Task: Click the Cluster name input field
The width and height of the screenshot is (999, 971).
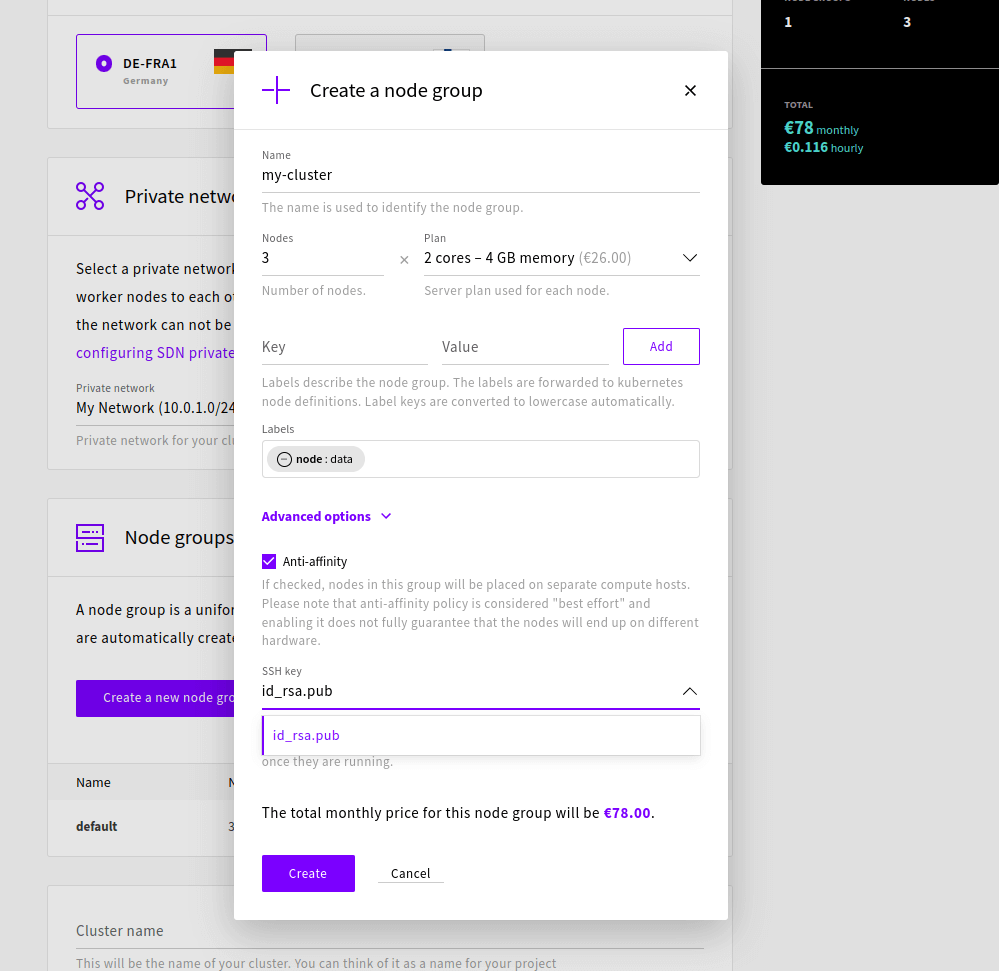Action: [x=389, y=931]
